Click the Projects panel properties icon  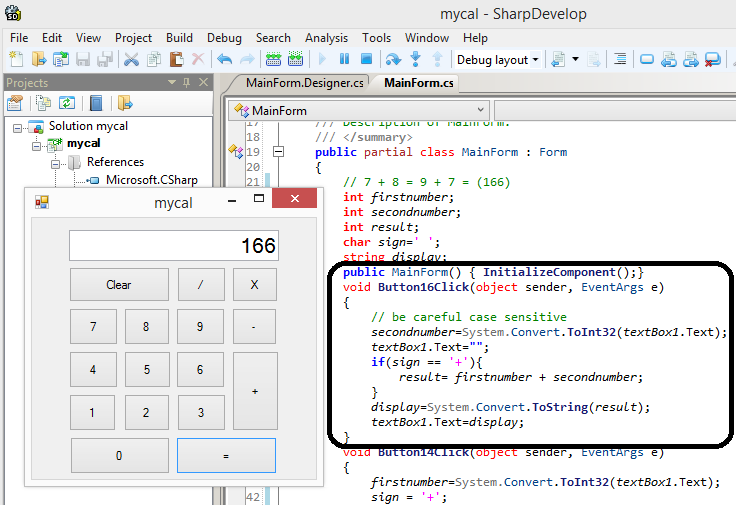(x=15, y=102)
